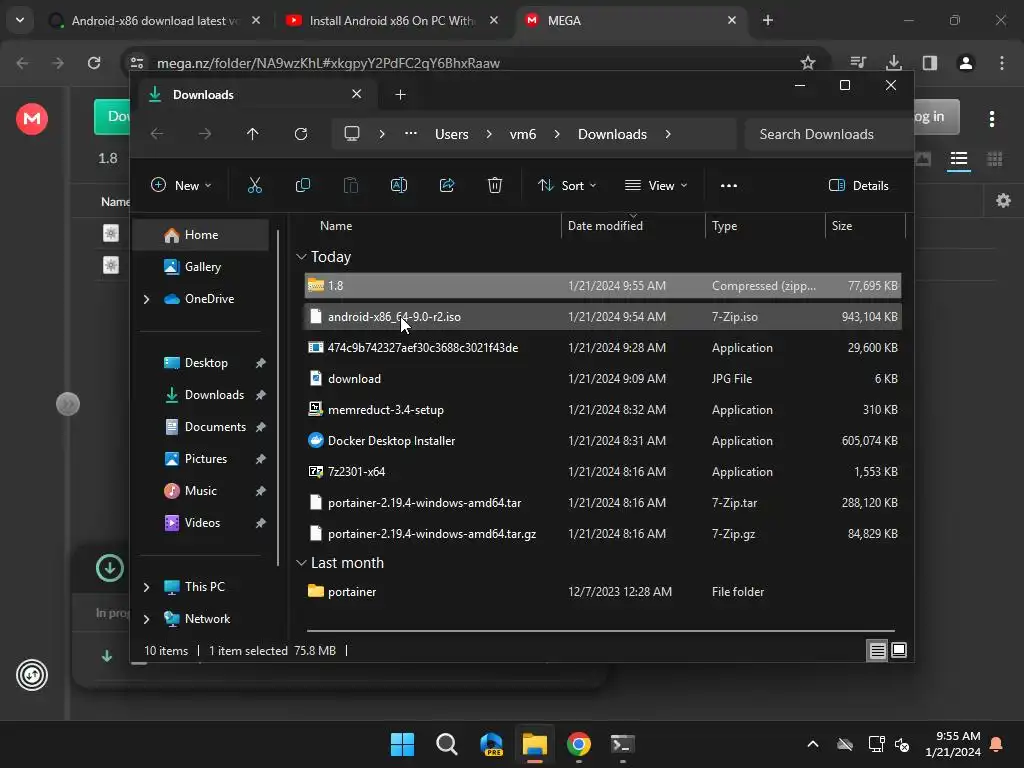Click Users in the breadcrumb path
Image resolution: width=1024 pixels, height=768 pixels.
452,134
